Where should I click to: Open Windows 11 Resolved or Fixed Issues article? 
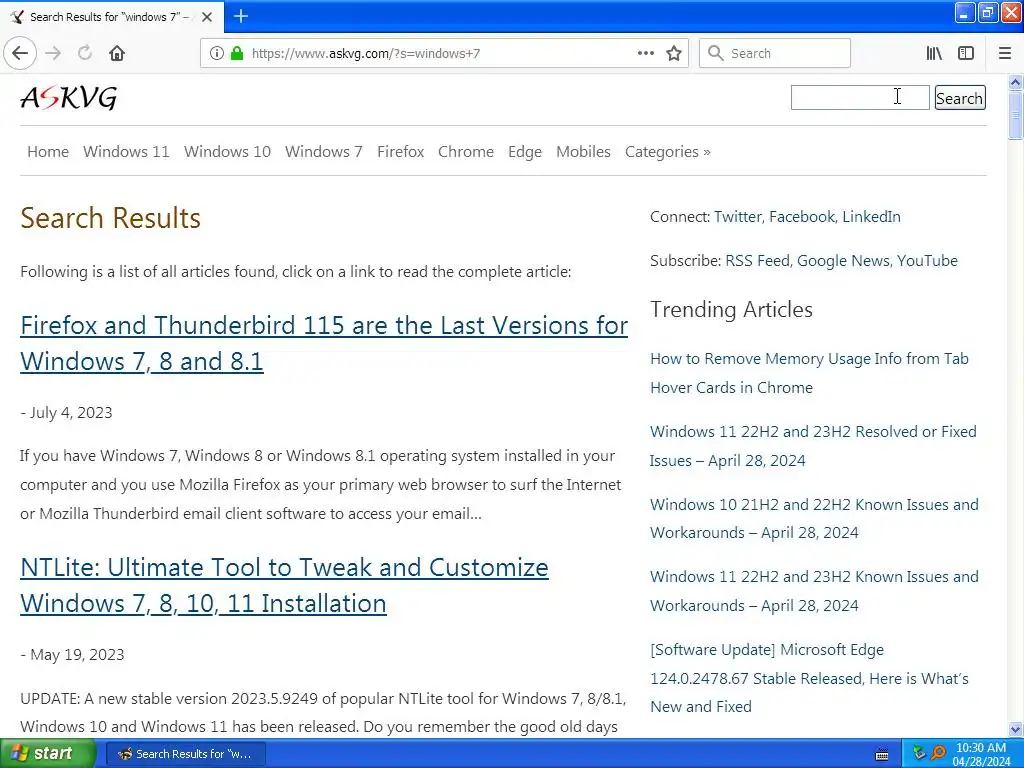[x=813, y=446]
